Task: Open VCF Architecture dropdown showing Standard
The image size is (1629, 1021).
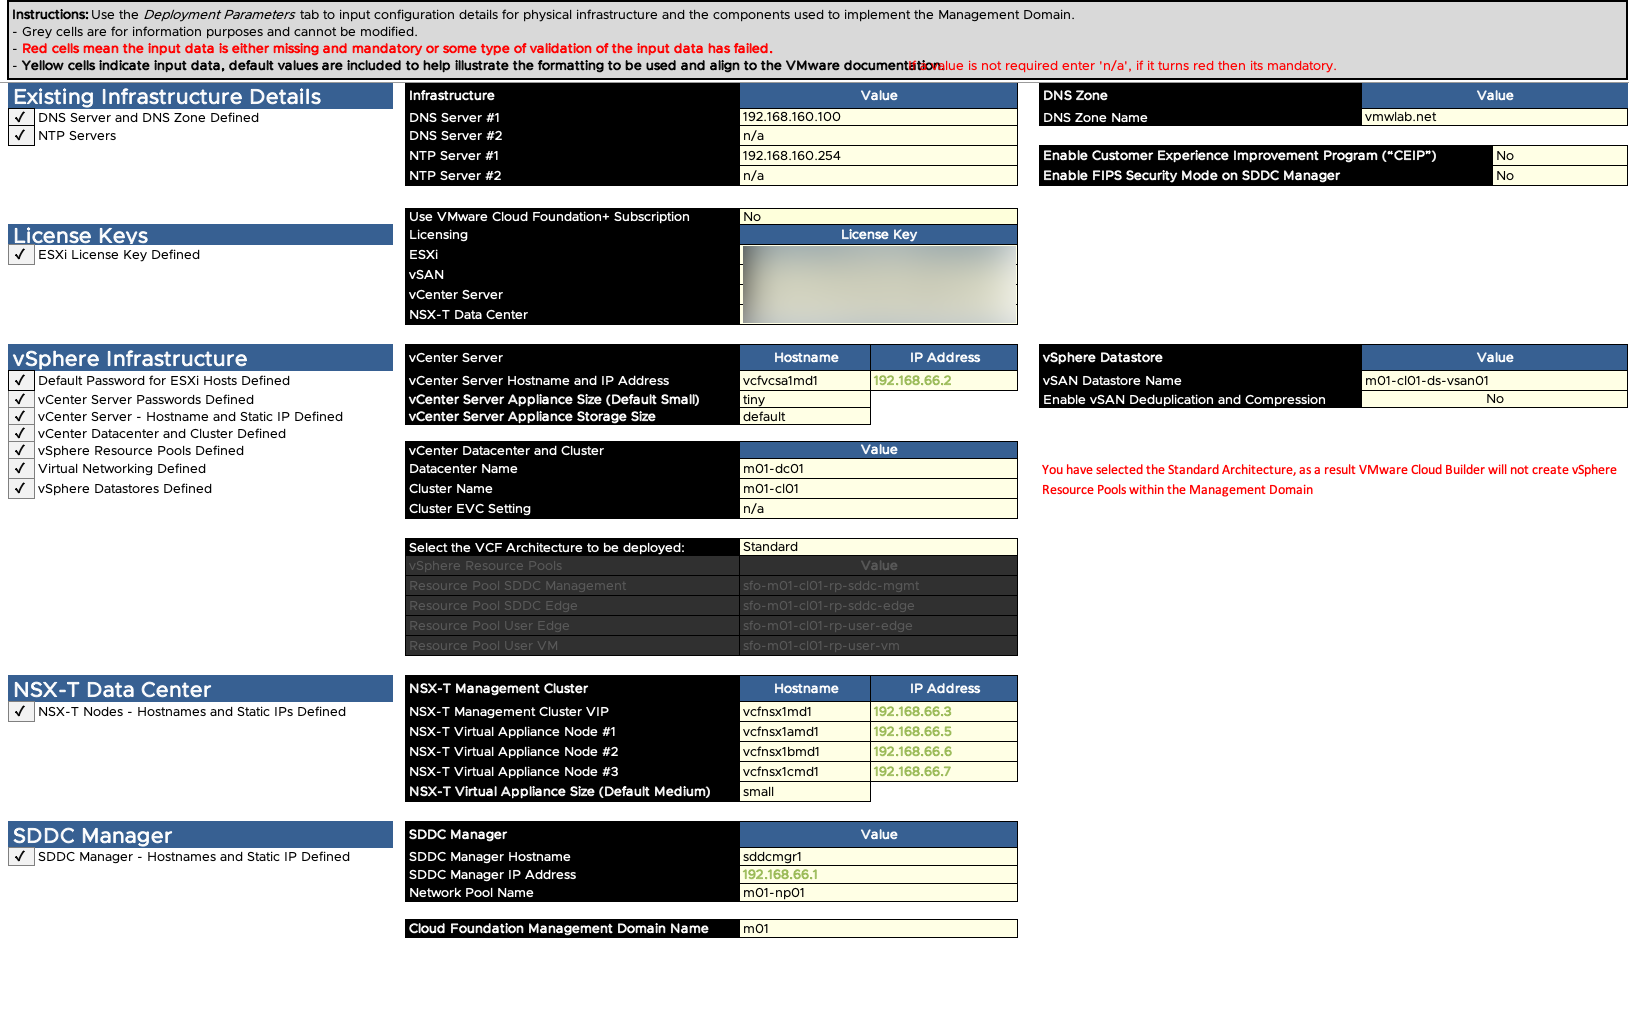Action: tap(878, 547)
